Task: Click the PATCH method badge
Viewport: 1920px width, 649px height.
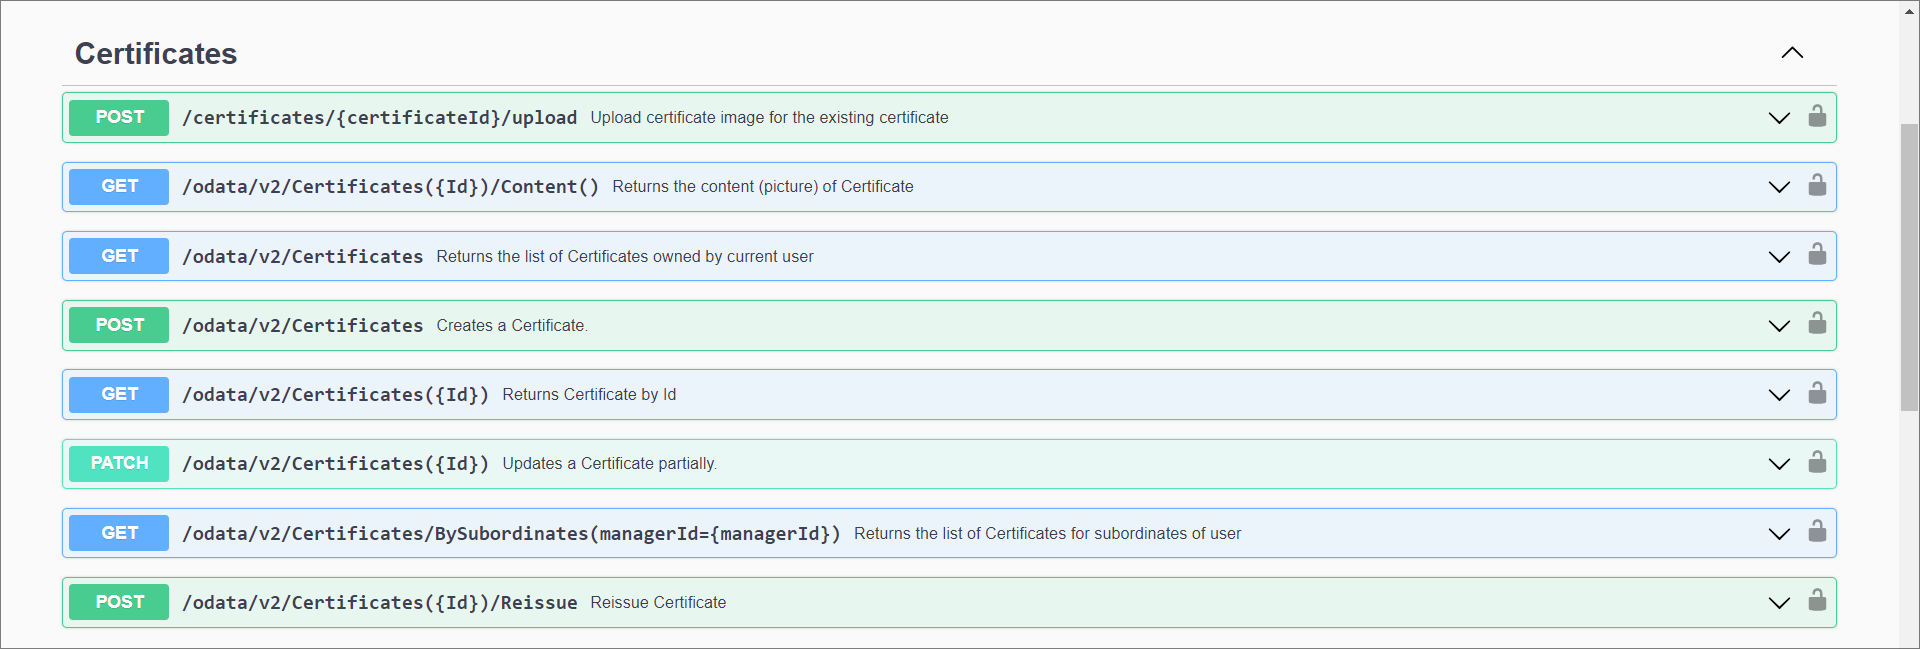Action: click(x=119, y=463)
